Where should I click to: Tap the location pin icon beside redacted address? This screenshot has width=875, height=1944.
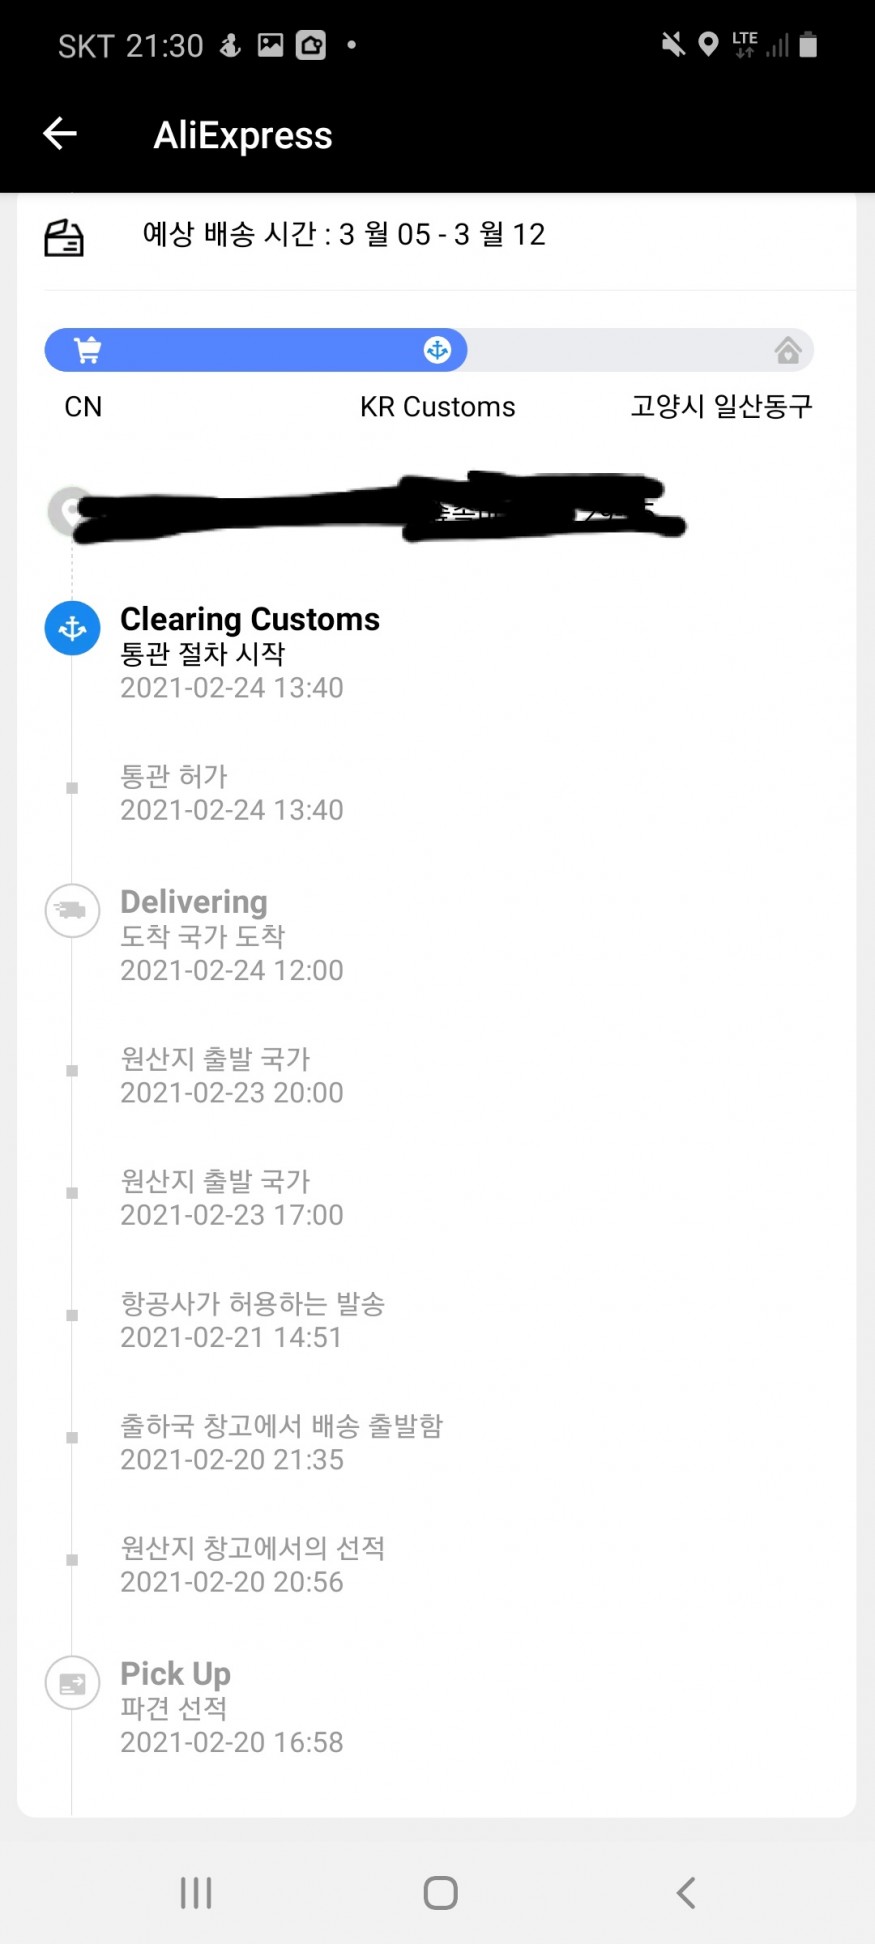[x=66, y=510]
